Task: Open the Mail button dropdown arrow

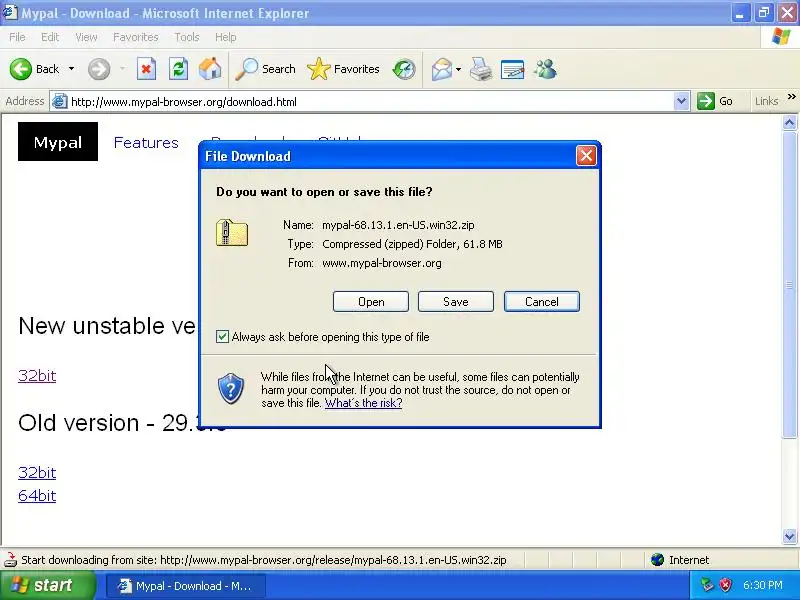Action: point(458,69)
